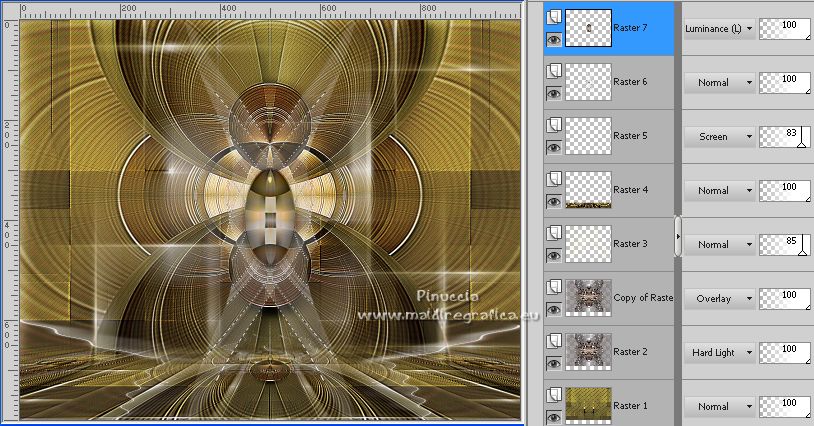Click the Raster 6 layer type icon
Screen dimensions: 814x426
click(x=554, y=71)
